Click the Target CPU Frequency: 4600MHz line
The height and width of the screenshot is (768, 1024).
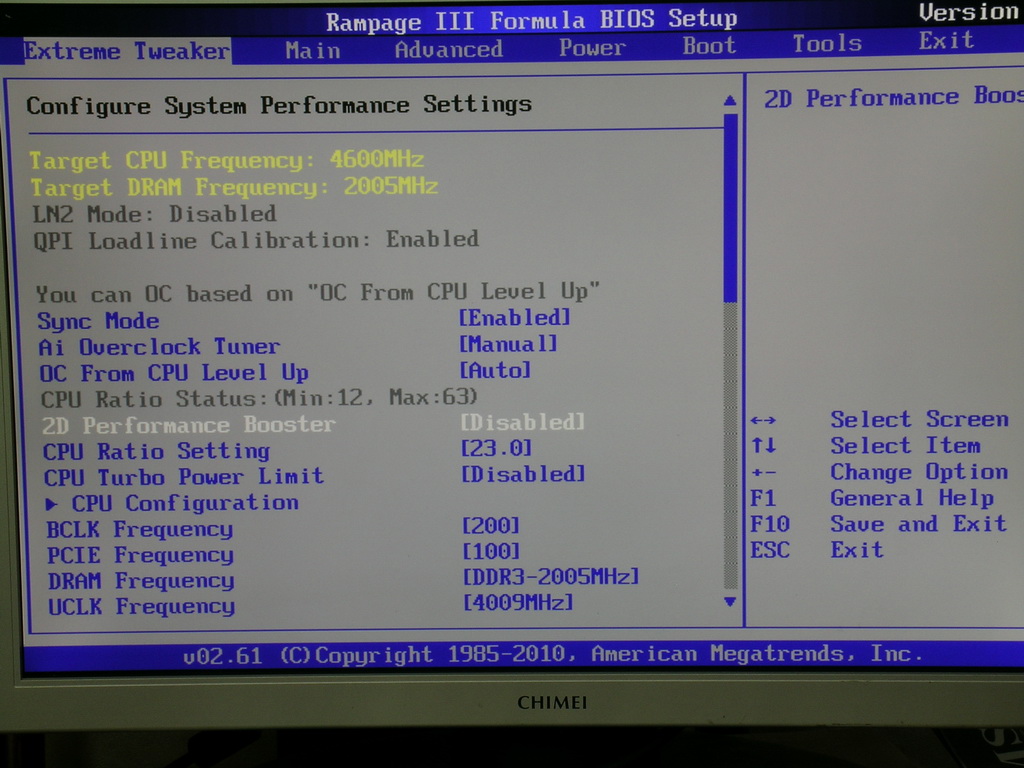tap(227, 160)
